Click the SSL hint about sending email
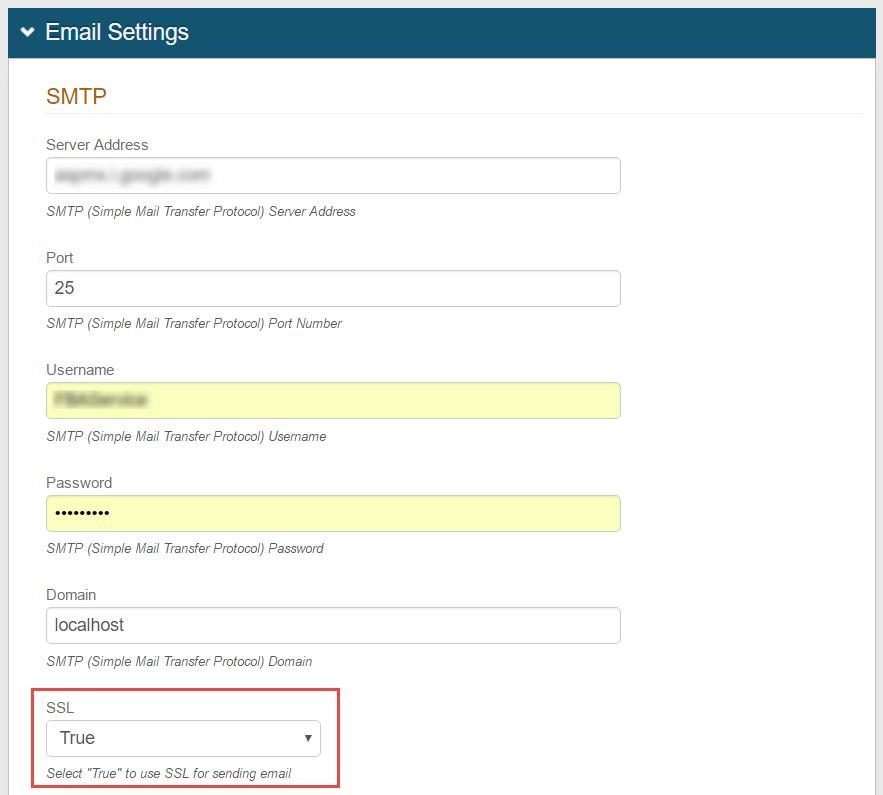 (176, 774)
